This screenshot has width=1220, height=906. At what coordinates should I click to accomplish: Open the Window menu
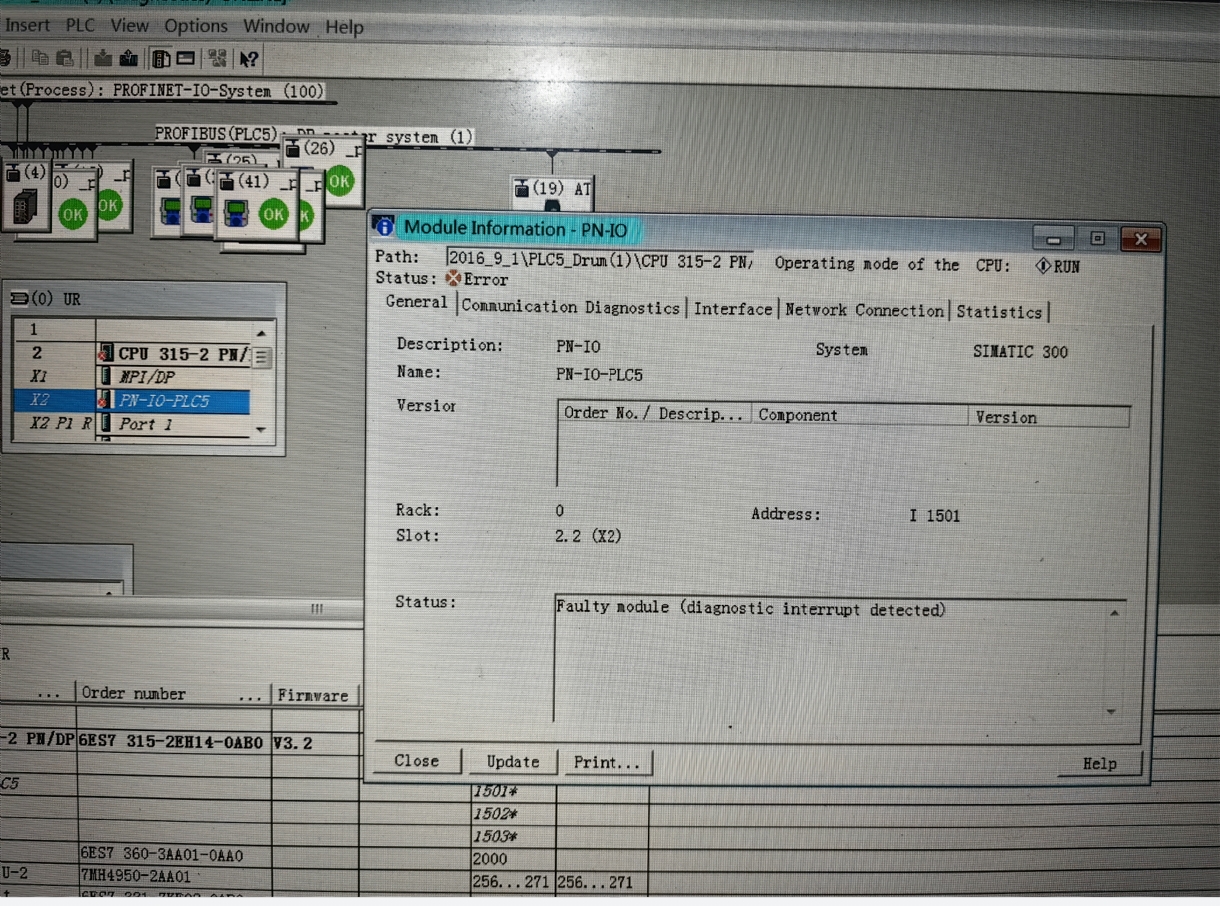click(276, 26)
